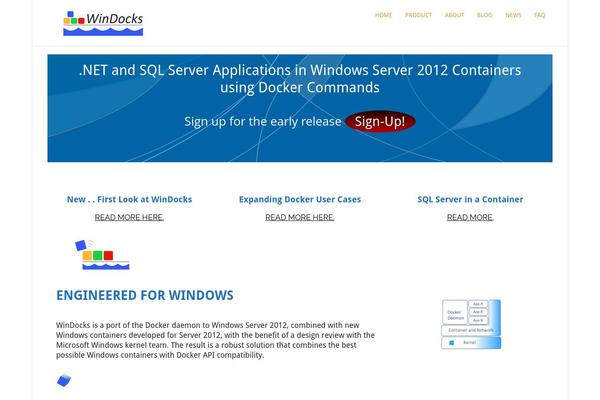
Task: Click the banner headline about .NET and SQL Server
Action: [300, 79]
